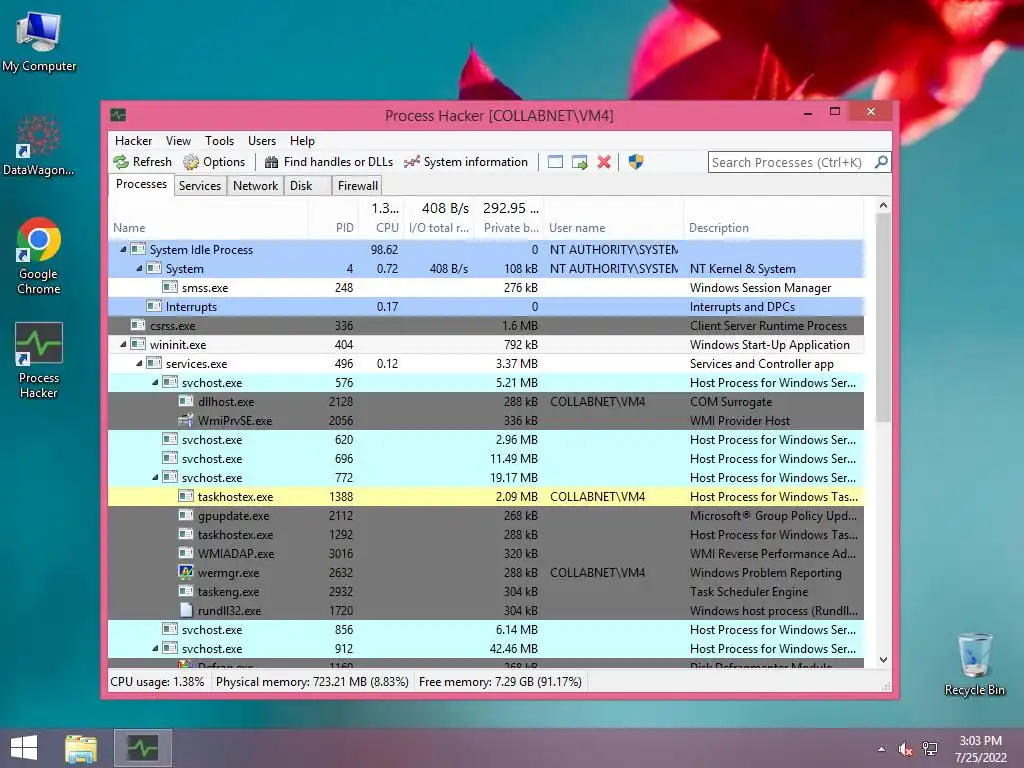Image resolution: width=1024 pixels, height=768 pixels.
Task: Collapse the System process tree node
Action: point(138,268)
